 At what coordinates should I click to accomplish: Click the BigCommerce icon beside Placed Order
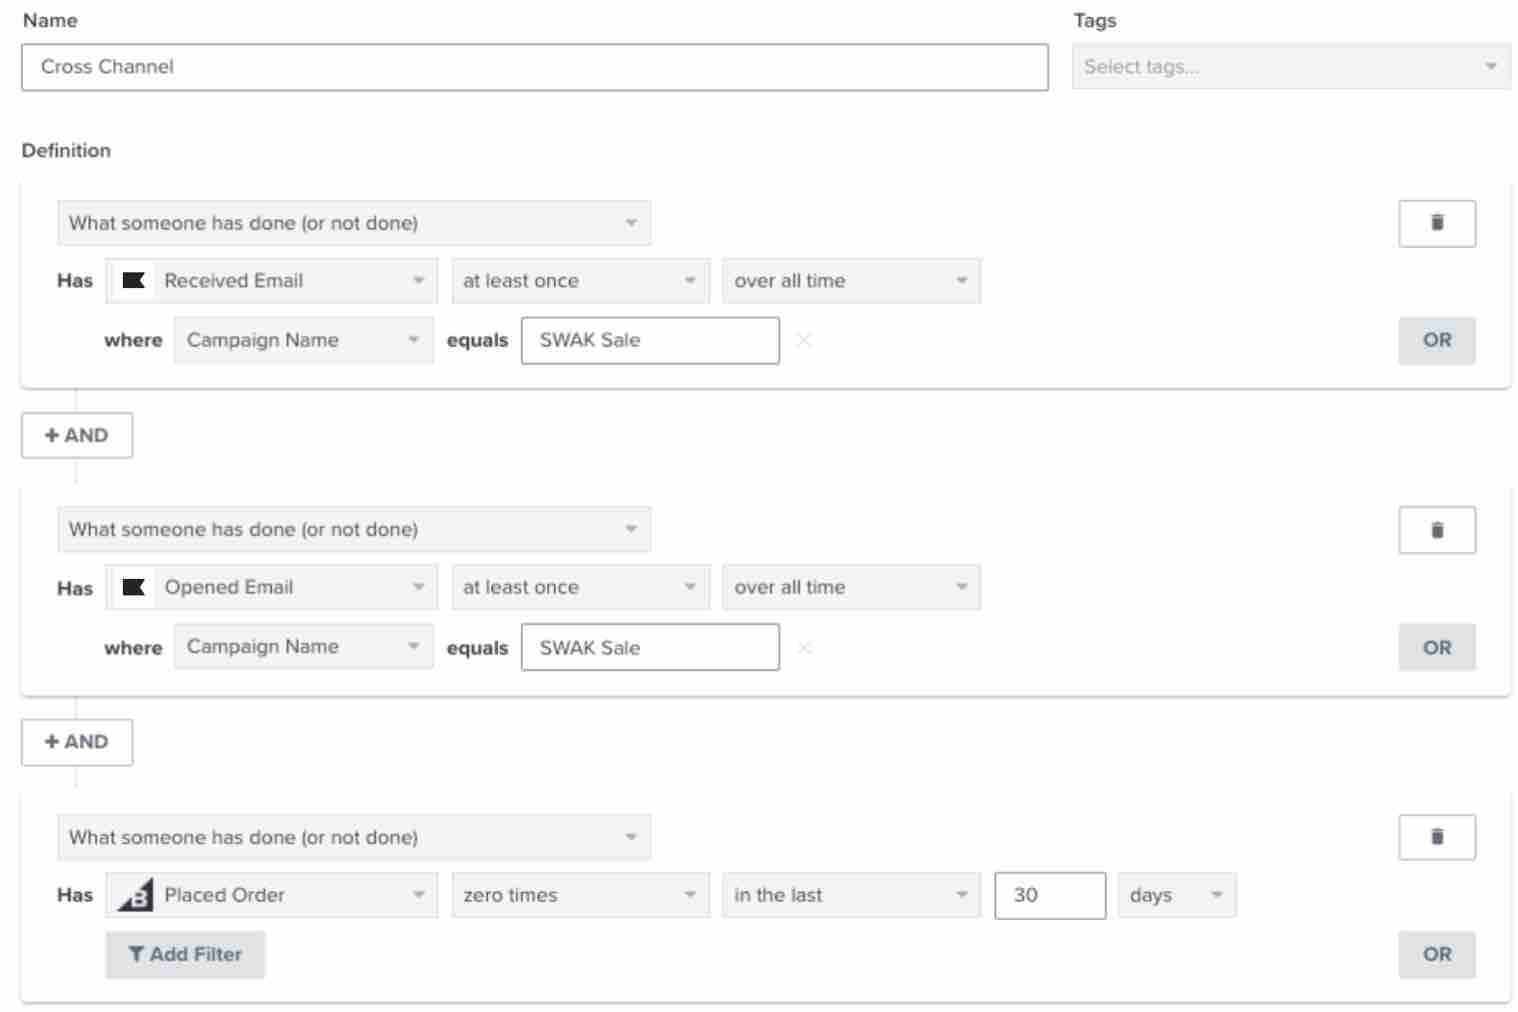pos(138,895)
